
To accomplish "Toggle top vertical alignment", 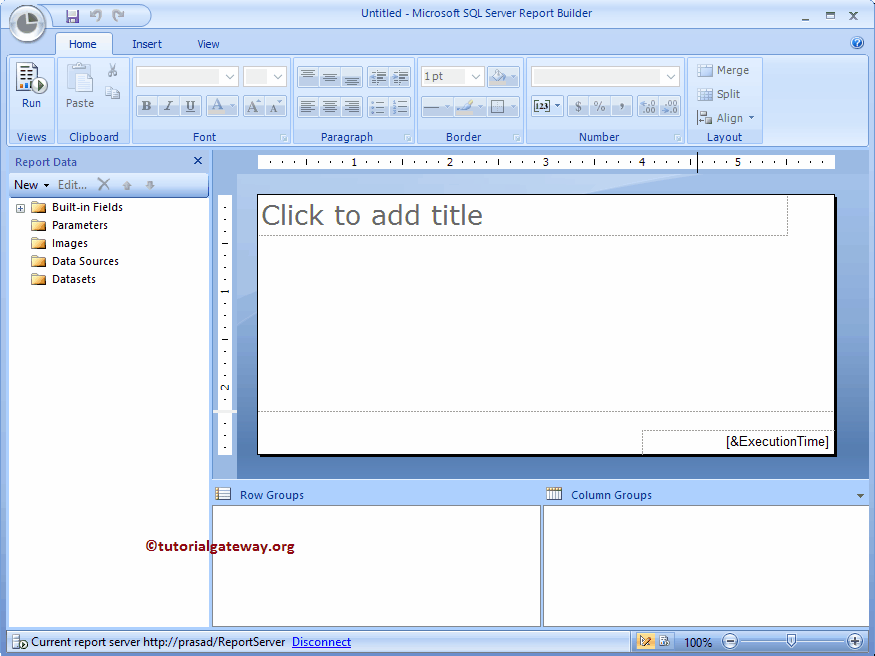I will 307,77.
